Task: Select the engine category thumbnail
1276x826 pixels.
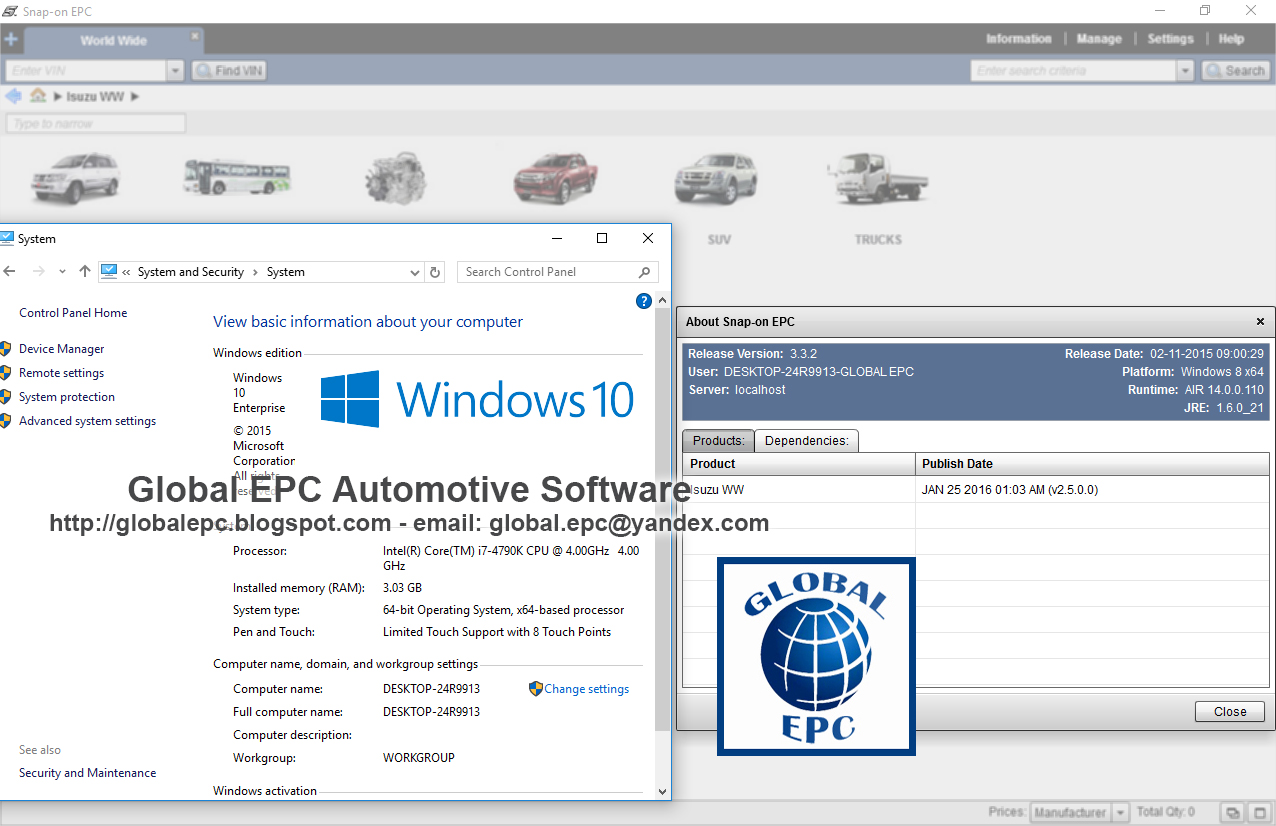Action: pyautogui.click(x=396, y=179)
